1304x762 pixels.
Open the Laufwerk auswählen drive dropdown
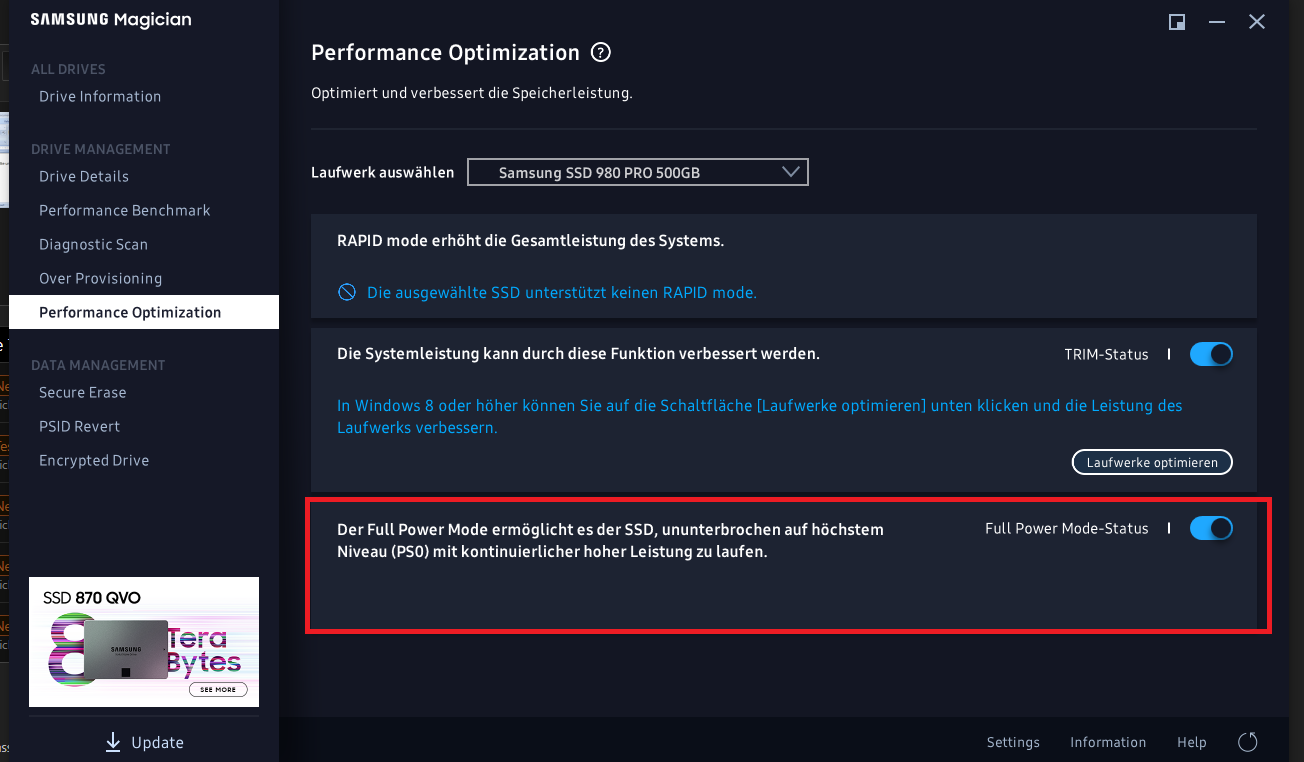638,172
